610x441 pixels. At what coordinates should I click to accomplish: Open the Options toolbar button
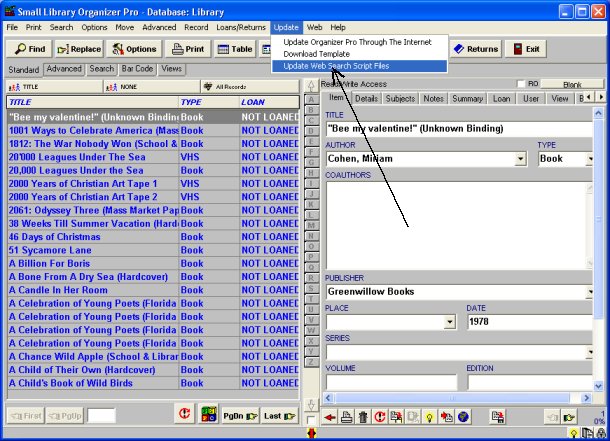[x=134, y=49]
